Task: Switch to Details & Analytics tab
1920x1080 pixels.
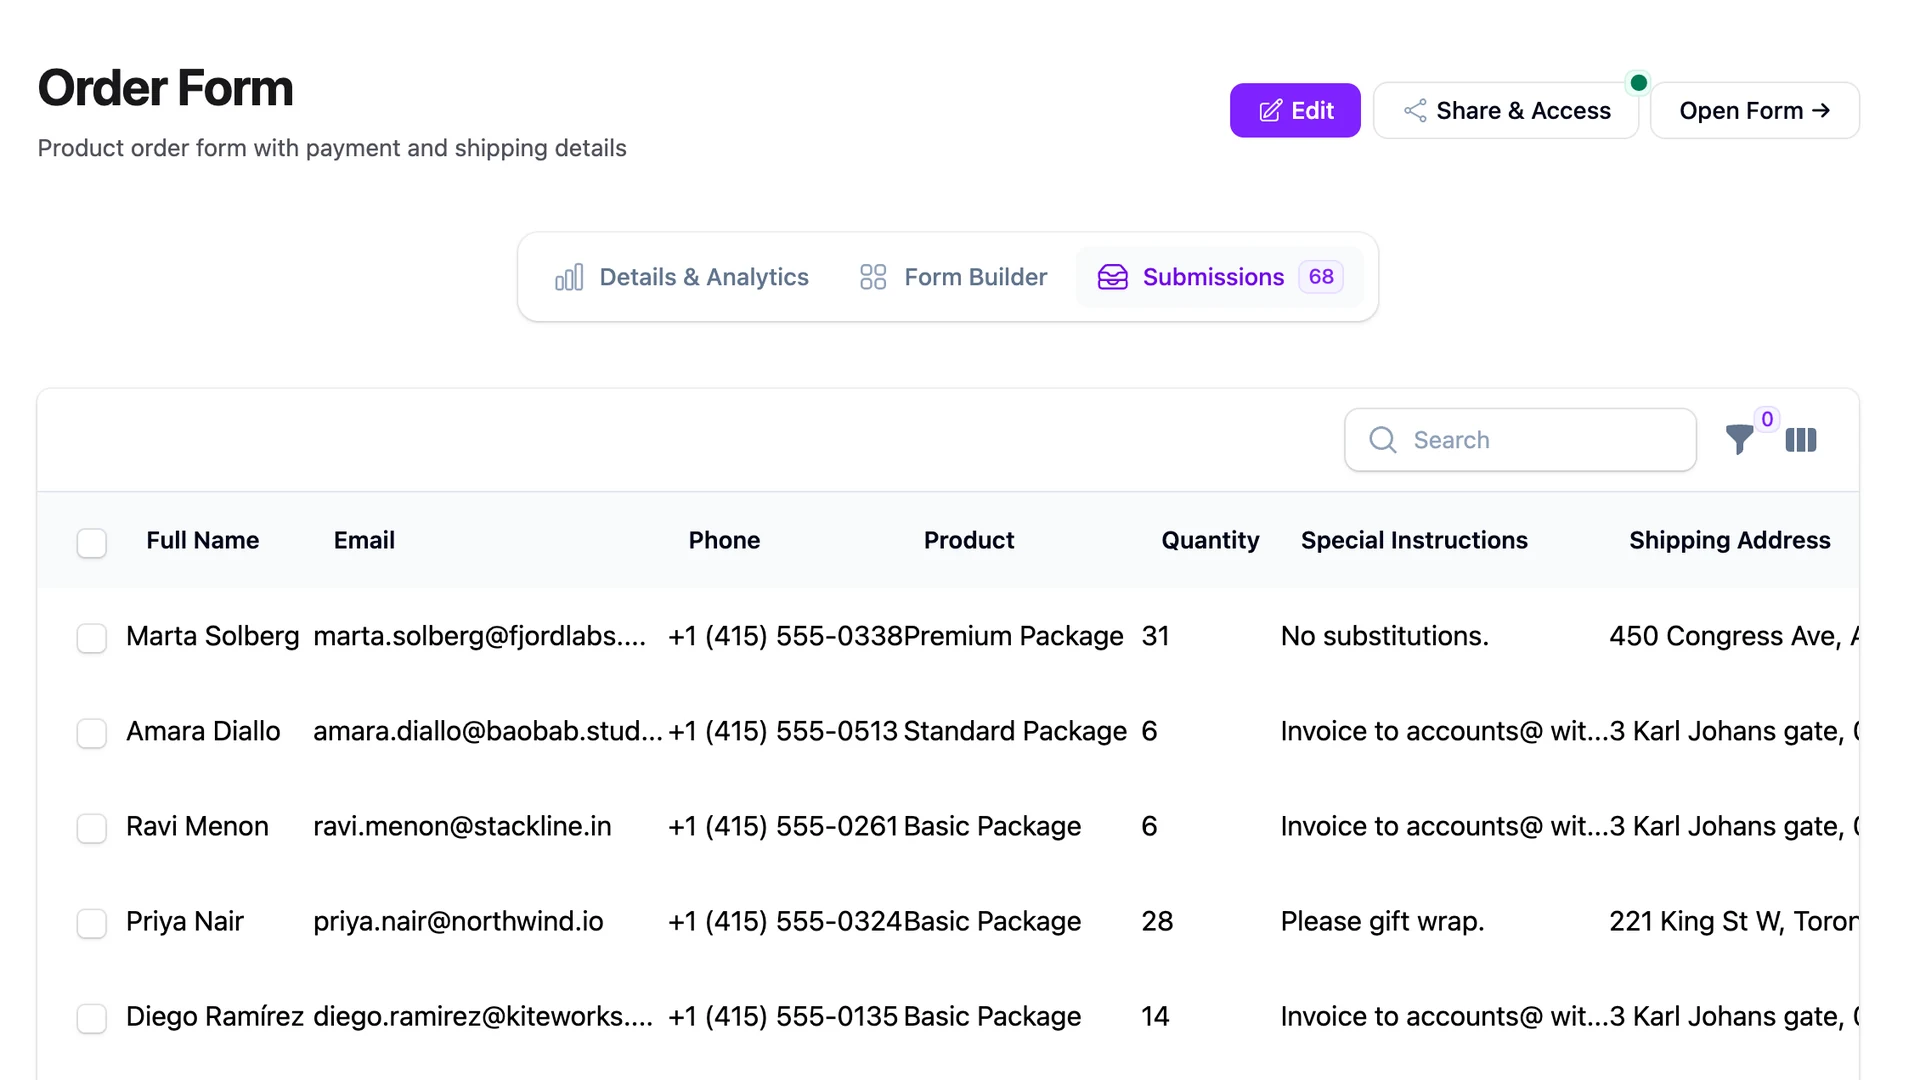Action: 681,277
